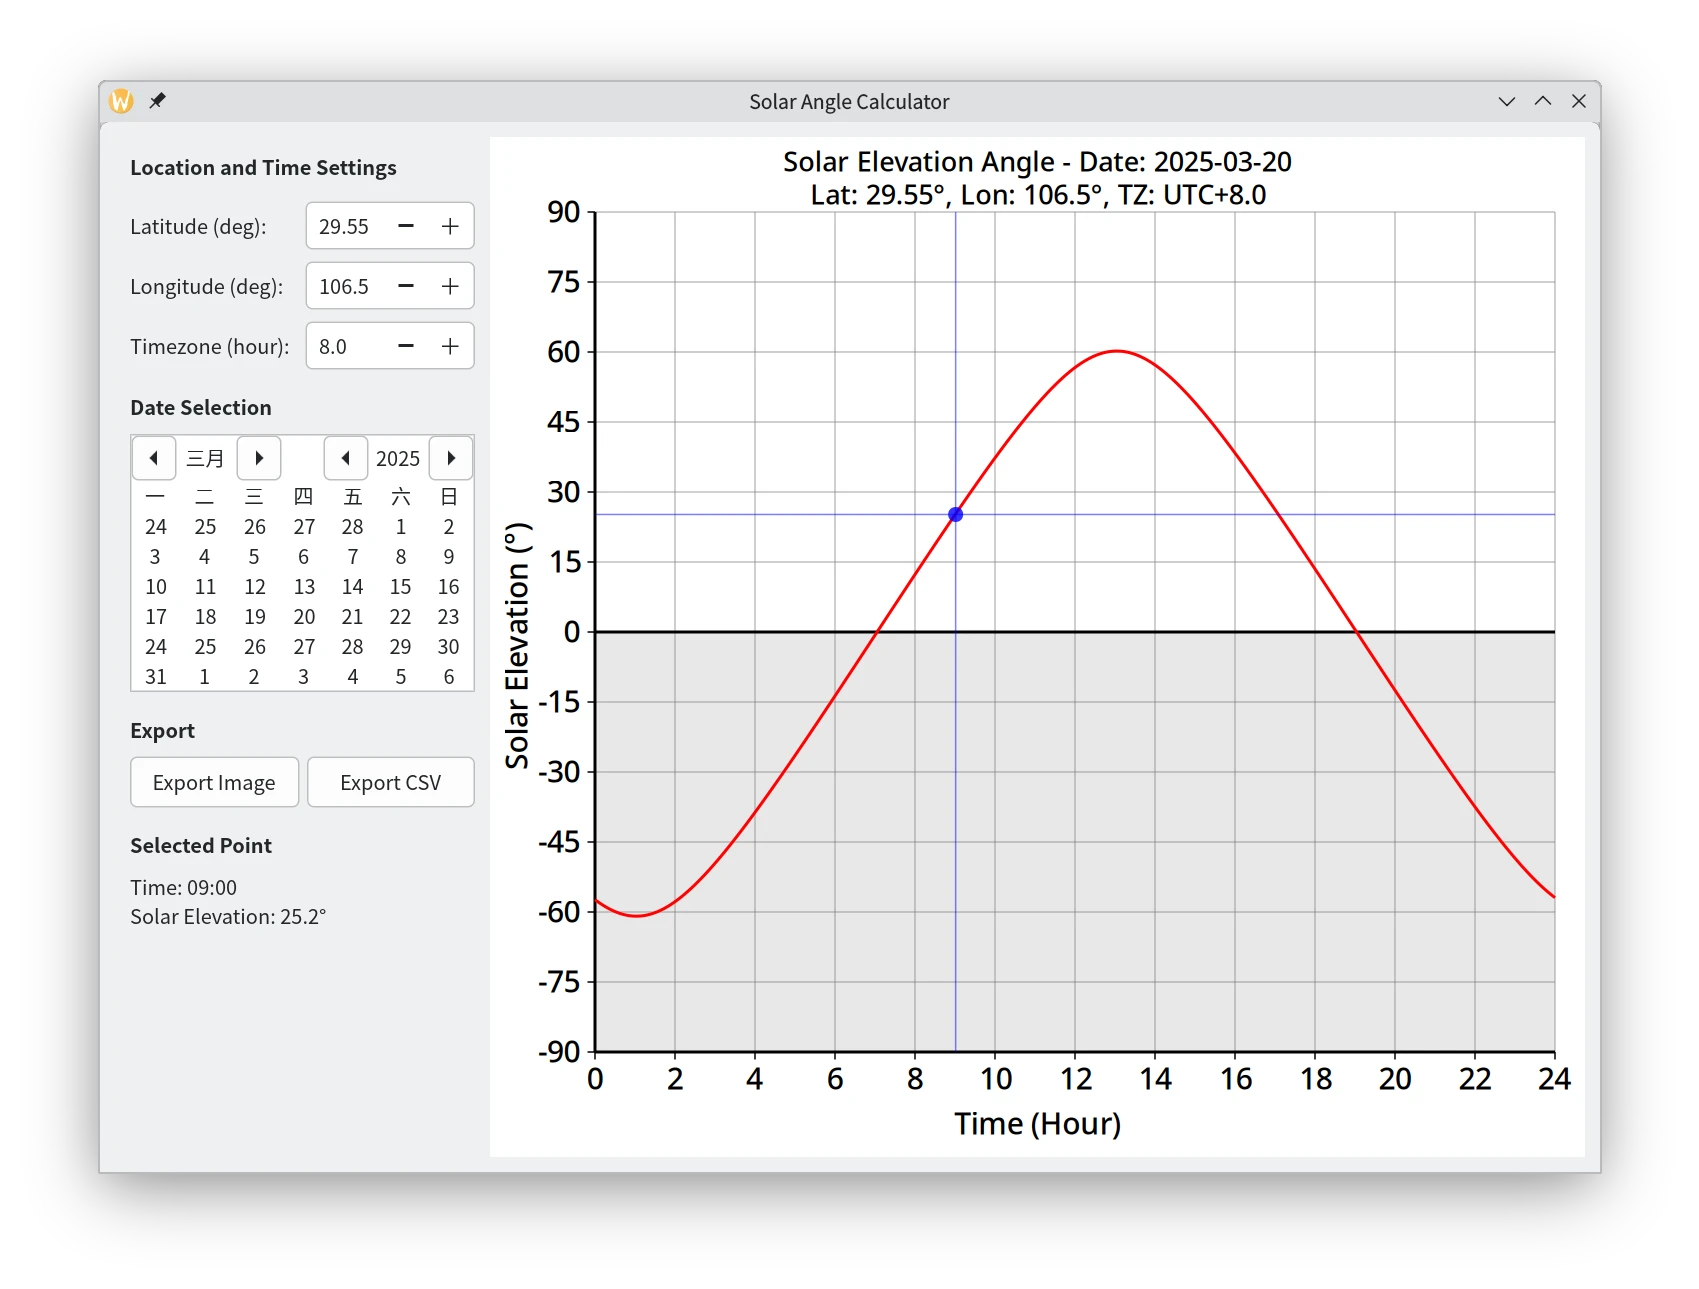Image resolution: width=1699 pixels, height=1289 pixels.
Task: Select March 12 in the calendar
Action: (255, 587)
